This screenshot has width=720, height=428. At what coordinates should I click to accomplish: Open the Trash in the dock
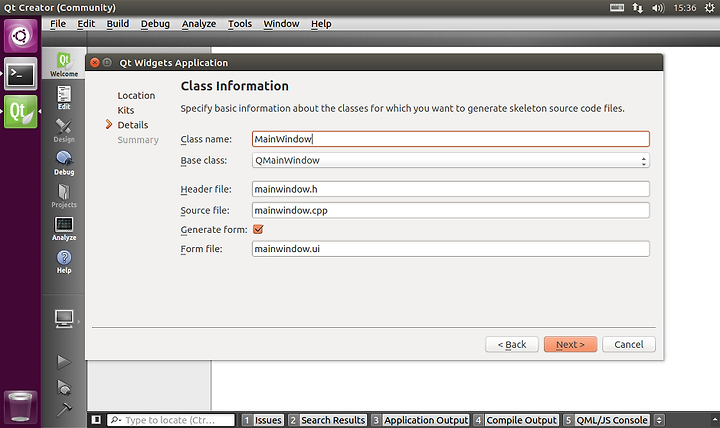pyautogui.click(x=21, y=407)
